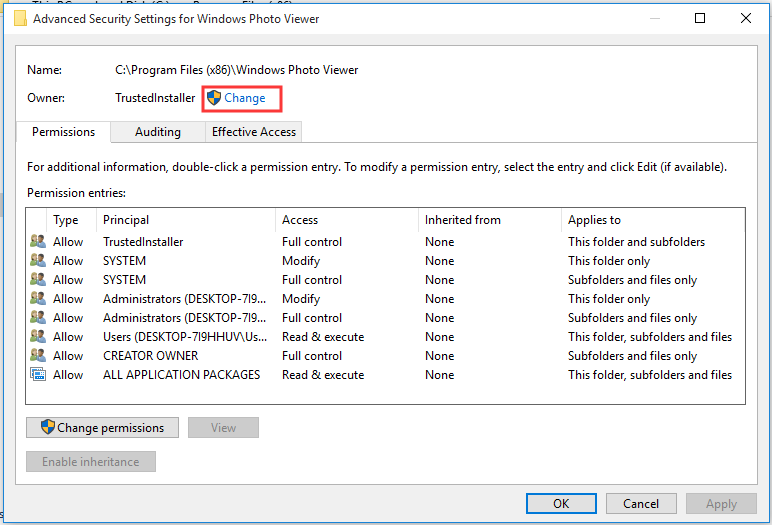
Task: Change the owner from TrustedInstaller
Action: click(x=244, y=98)
